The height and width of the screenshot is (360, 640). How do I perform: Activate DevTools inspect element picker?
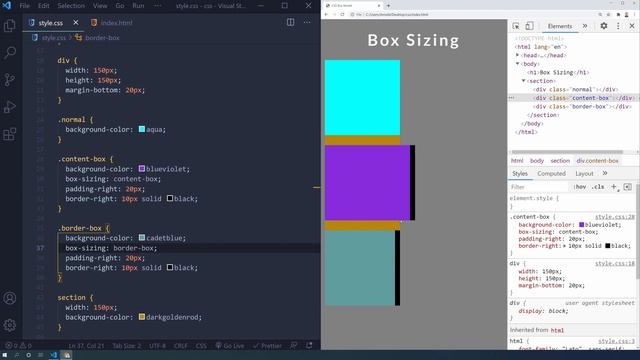[516, 26]
